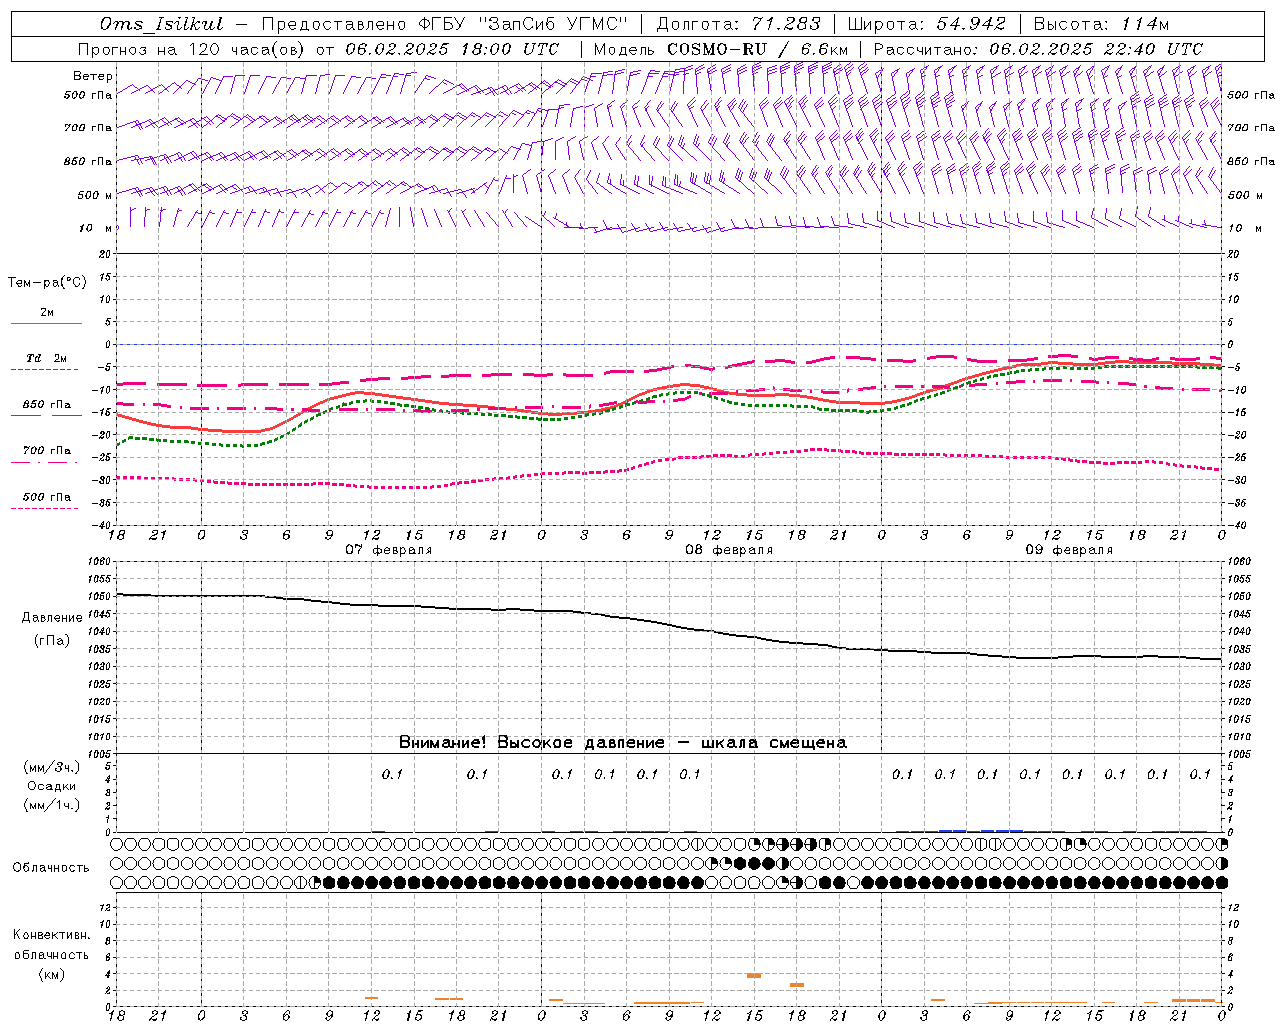Click the right-side '500 гПа' wind label
This screenshot has height=1024, width=1280.
1251,95
